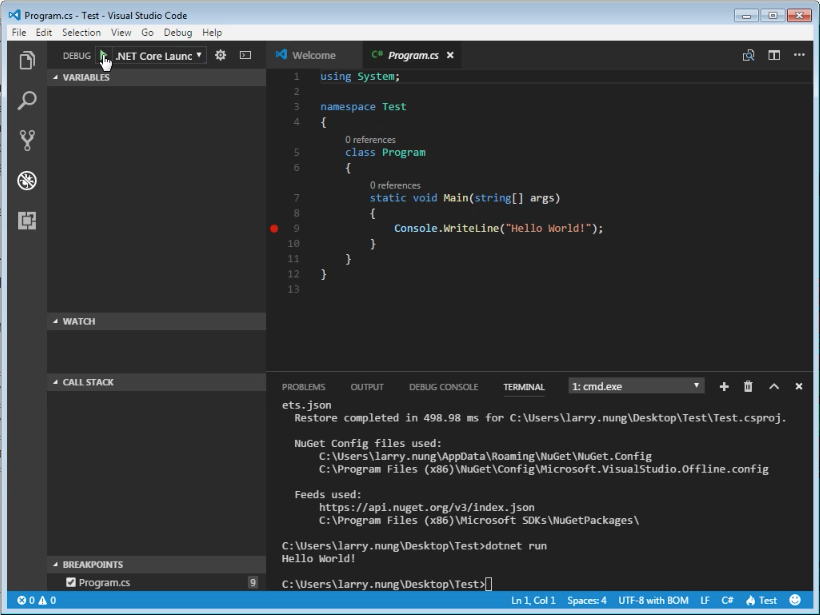This screenshot has width=820, height=615.
Task: Click the namespace Test line
Action: point(363,107)
